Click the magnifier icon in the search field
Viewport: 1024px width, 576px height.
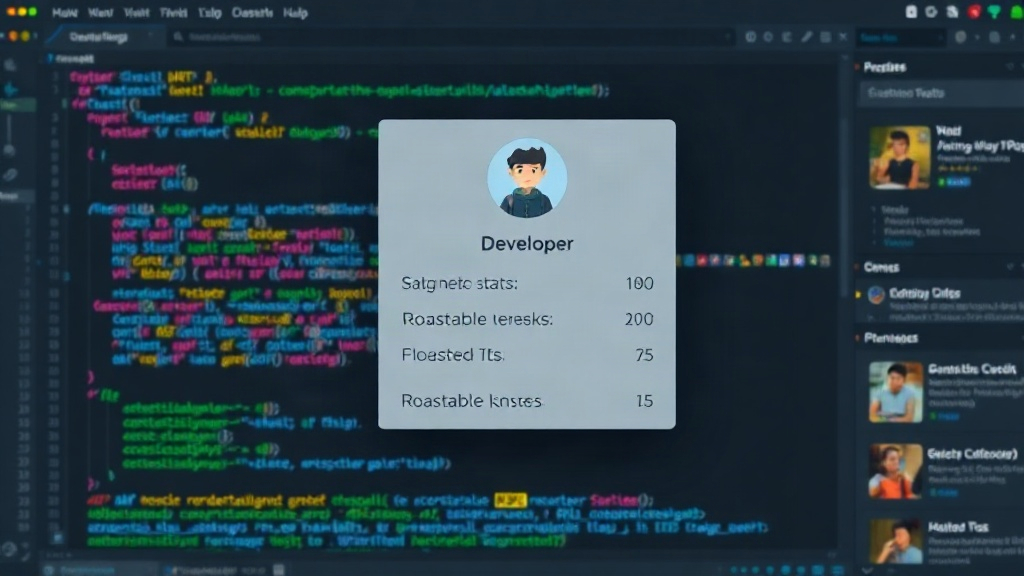(178, 37)
